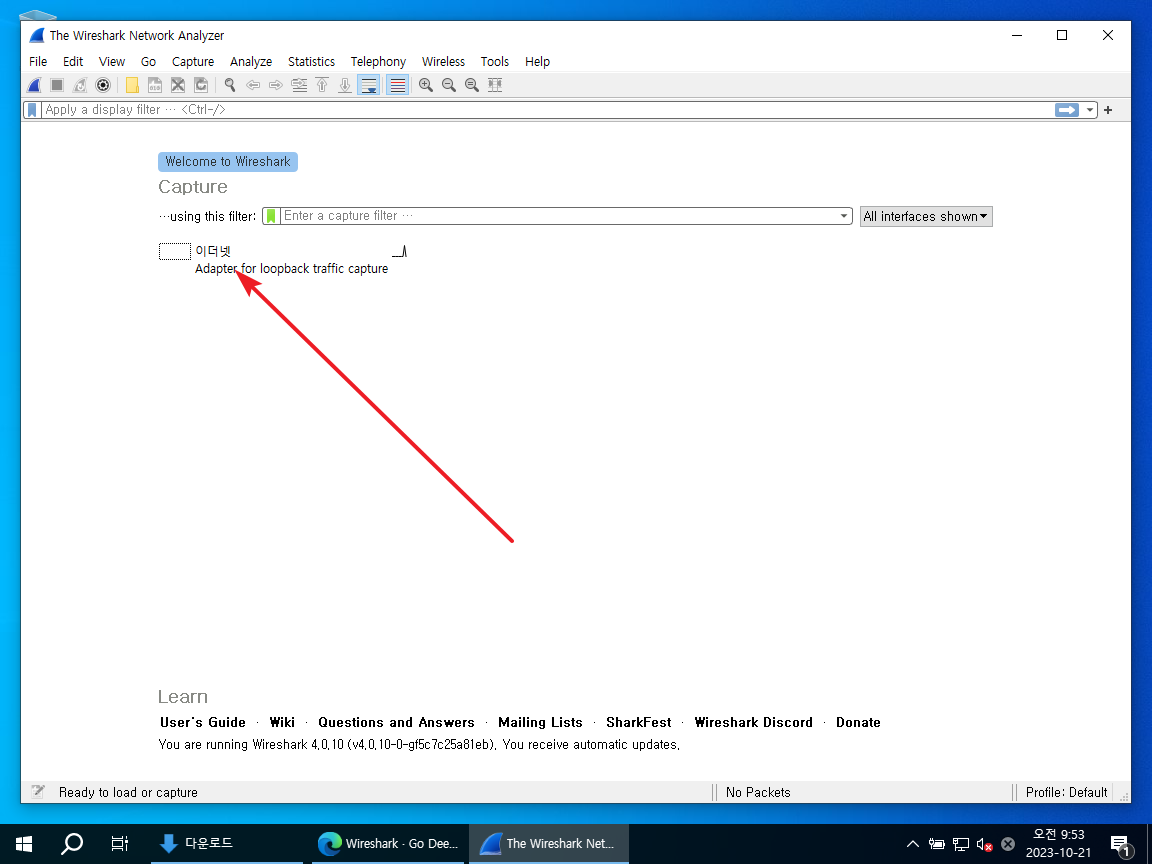Open the SharkFest link
This screenshot has width=1152, height=864.
[638, 722]
